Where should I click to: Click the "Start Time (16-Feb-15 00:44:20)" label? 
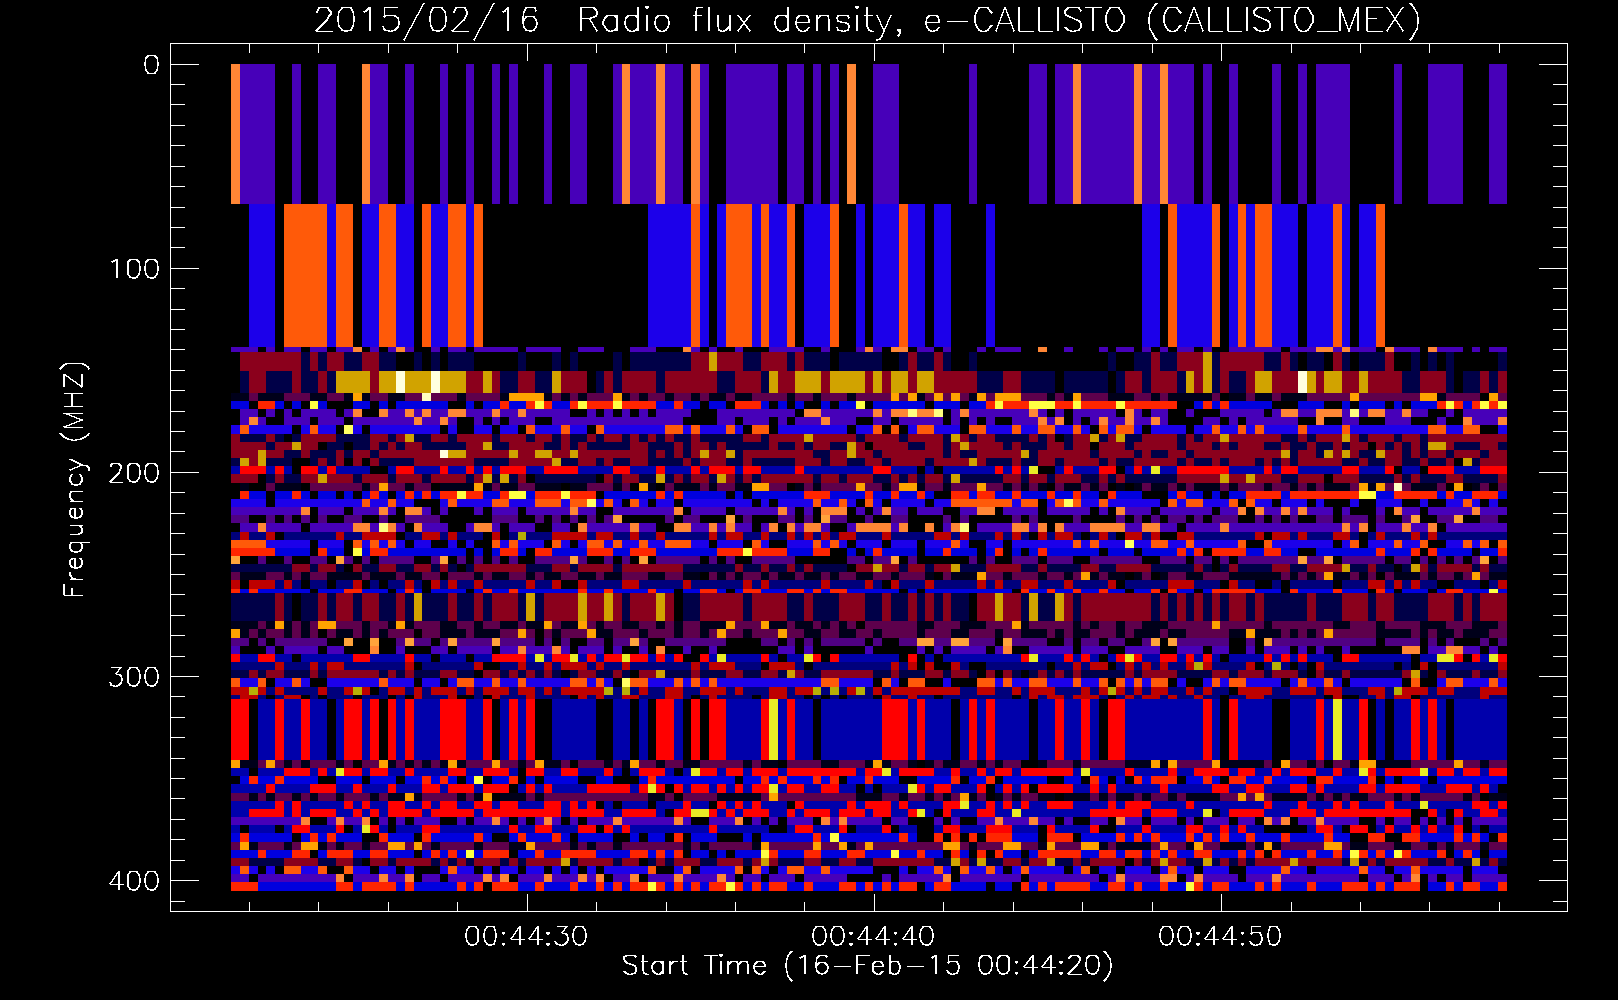point(867,966)
